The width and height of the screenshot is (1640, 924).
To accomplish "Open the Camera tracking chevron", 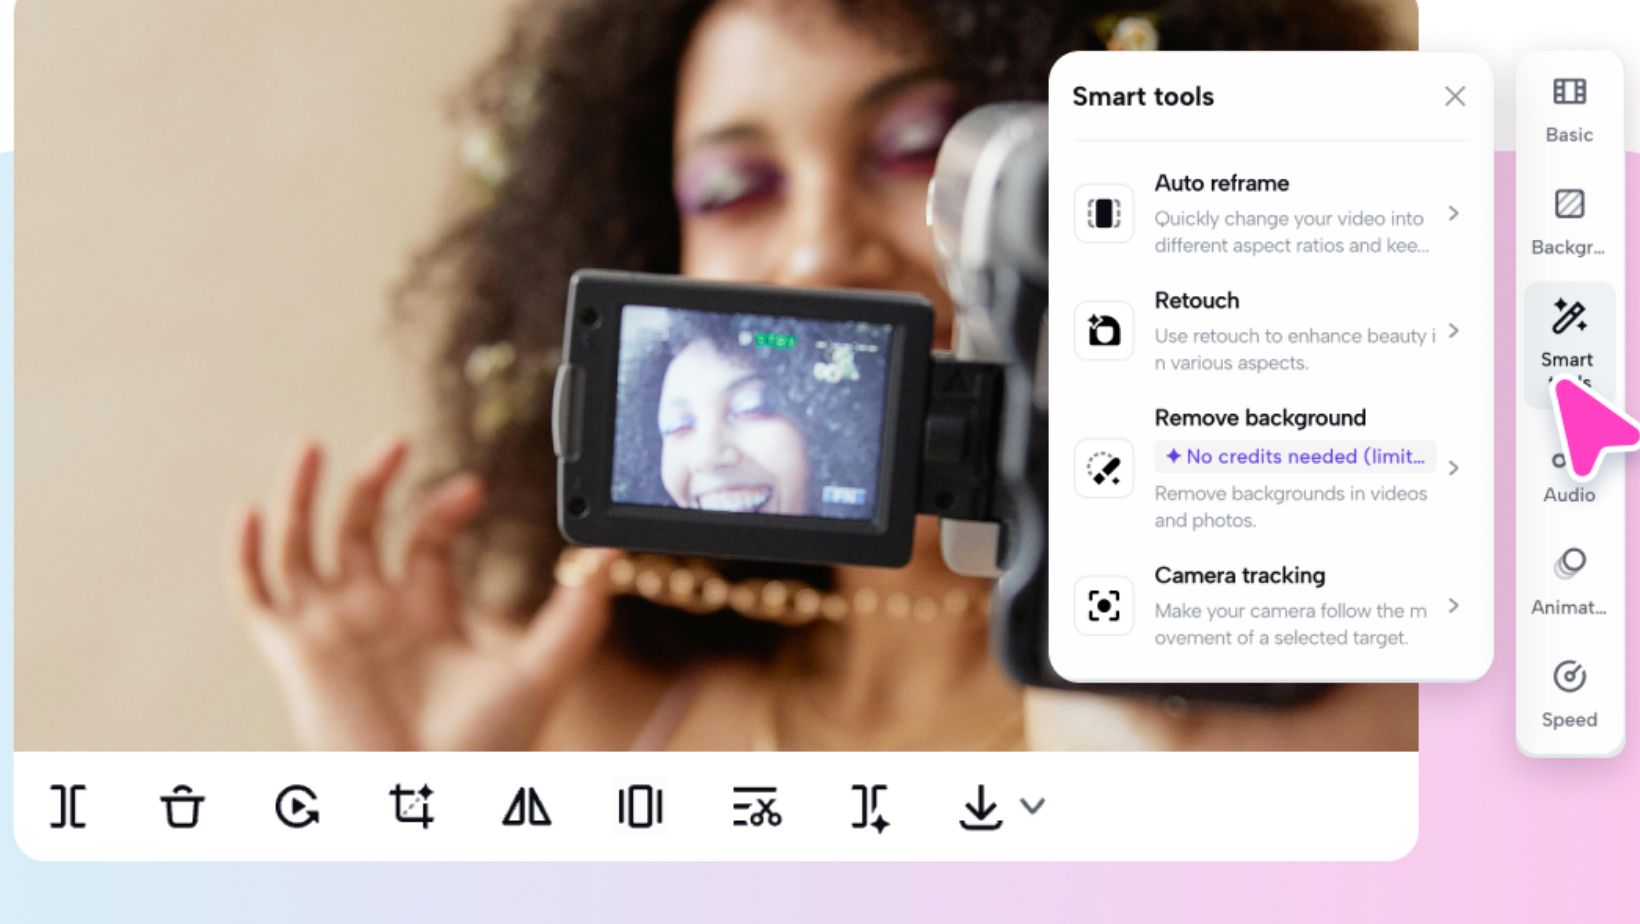I will 1454,606.
